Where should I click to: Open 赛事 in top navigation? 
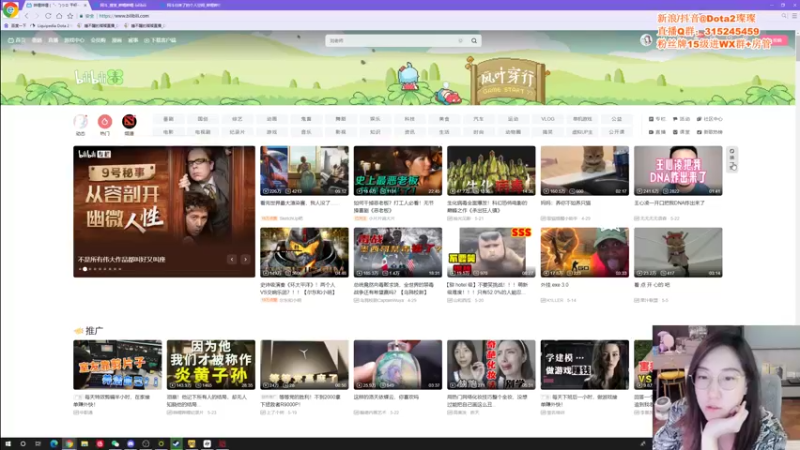pyautogui.click(x=133, y=40)
